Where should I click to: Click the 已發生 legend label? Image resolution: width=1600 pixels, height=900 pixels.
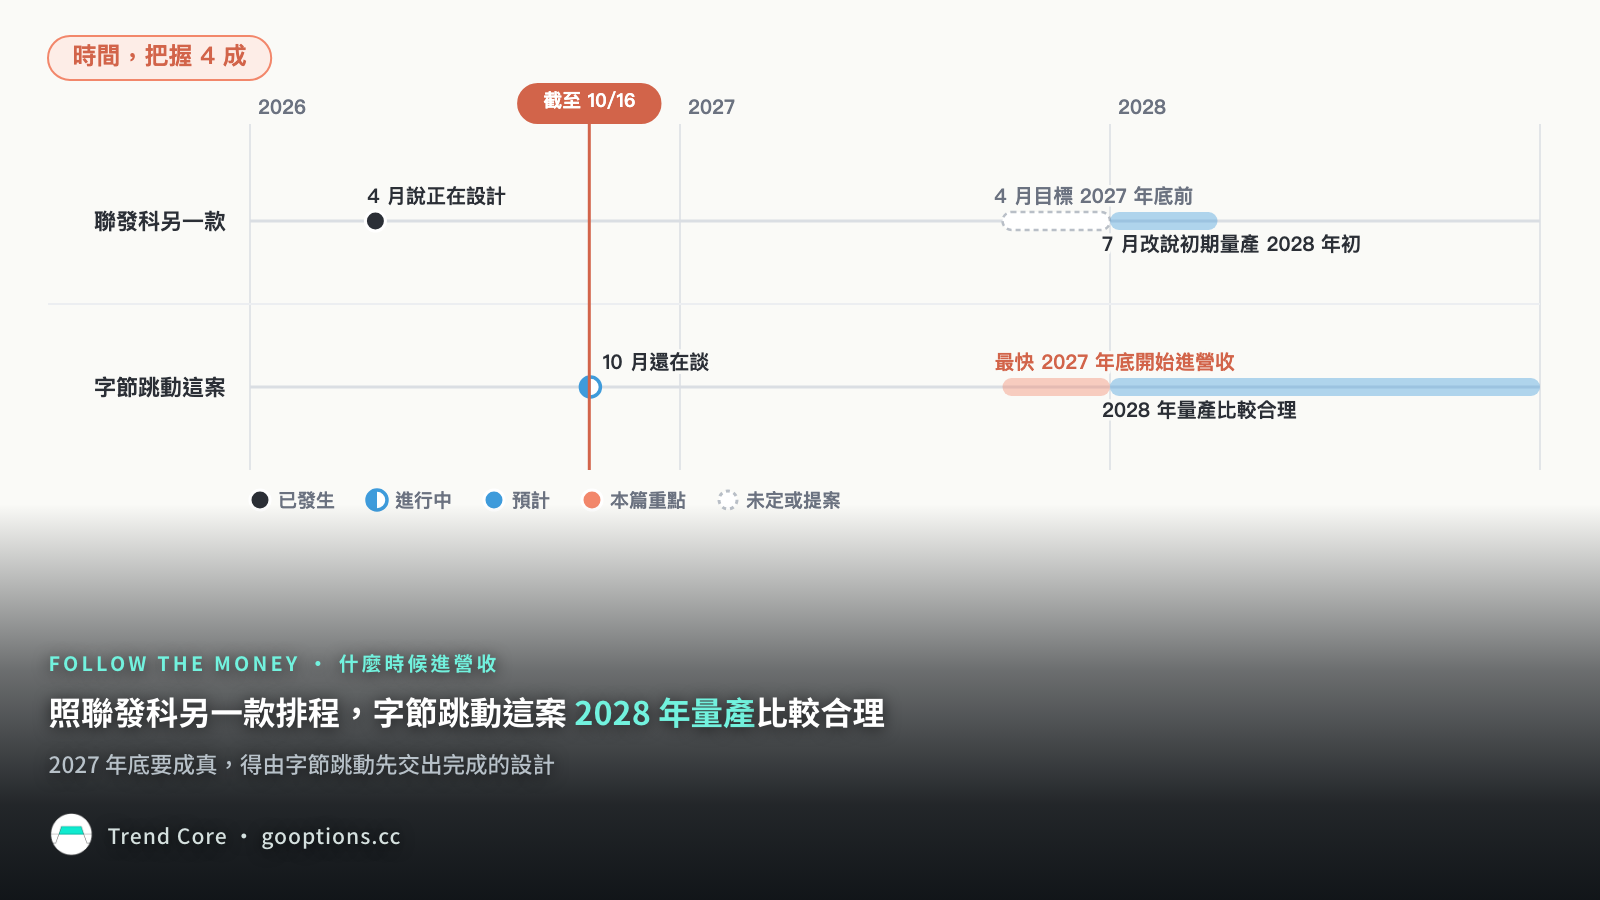306,500
